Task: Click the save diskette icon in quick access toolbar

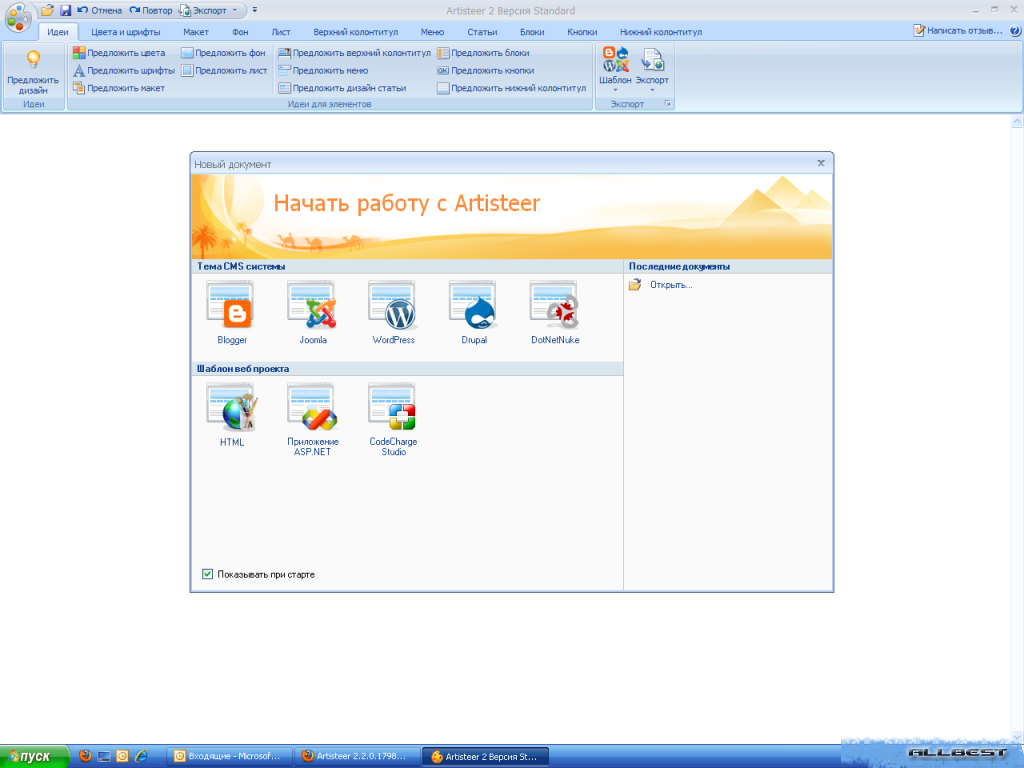Action: (x=65, y=10)
